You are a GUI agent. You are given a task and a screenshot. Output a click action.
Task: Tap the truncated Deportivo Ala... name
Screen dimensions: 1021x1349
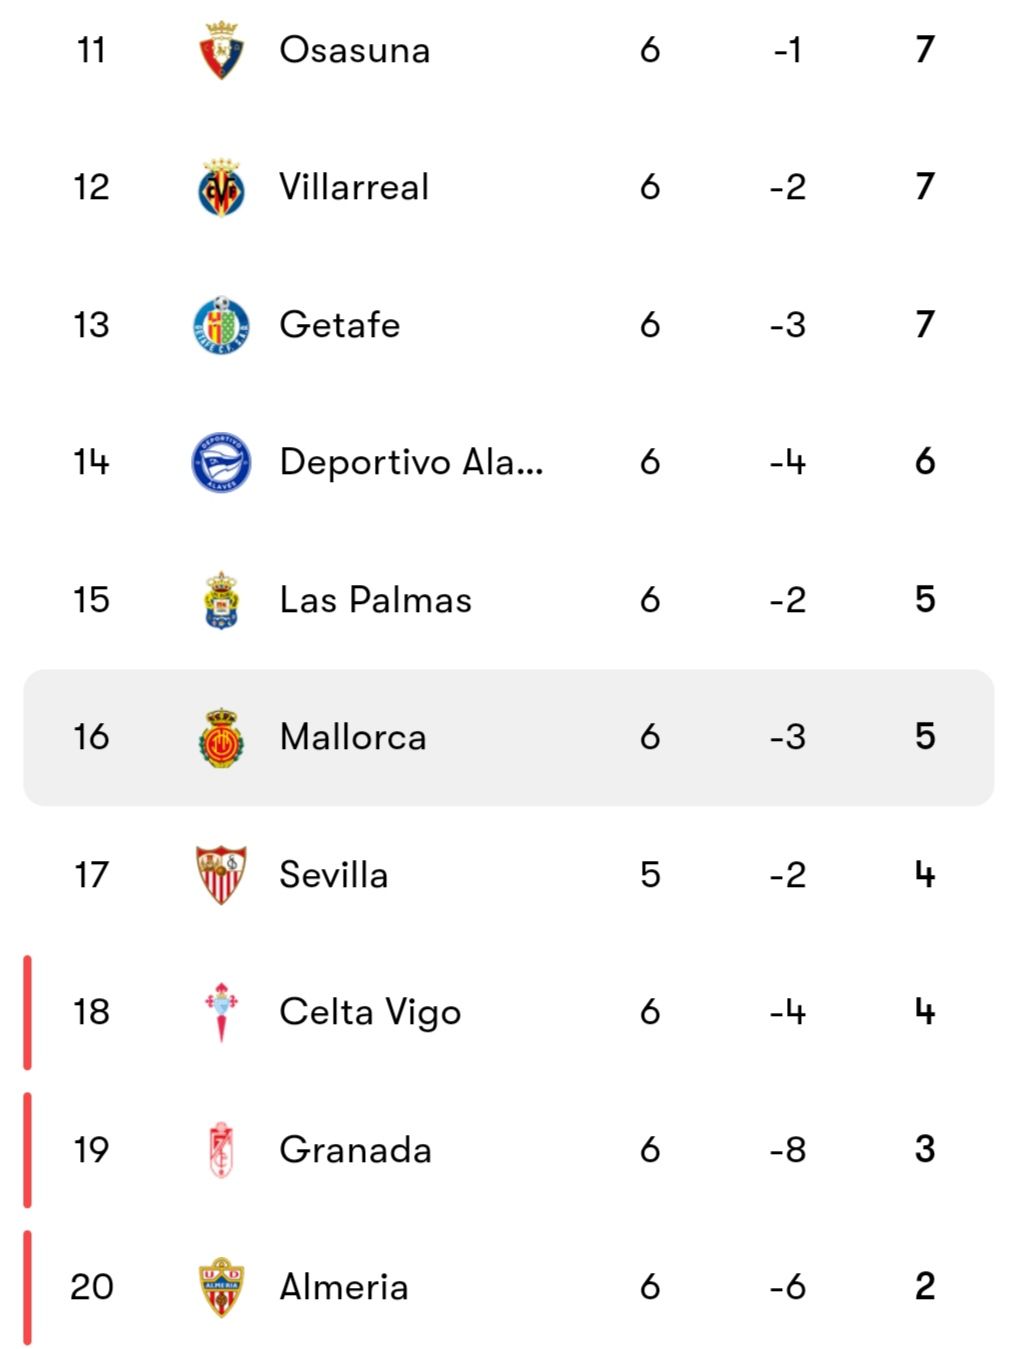click(411, 462)
